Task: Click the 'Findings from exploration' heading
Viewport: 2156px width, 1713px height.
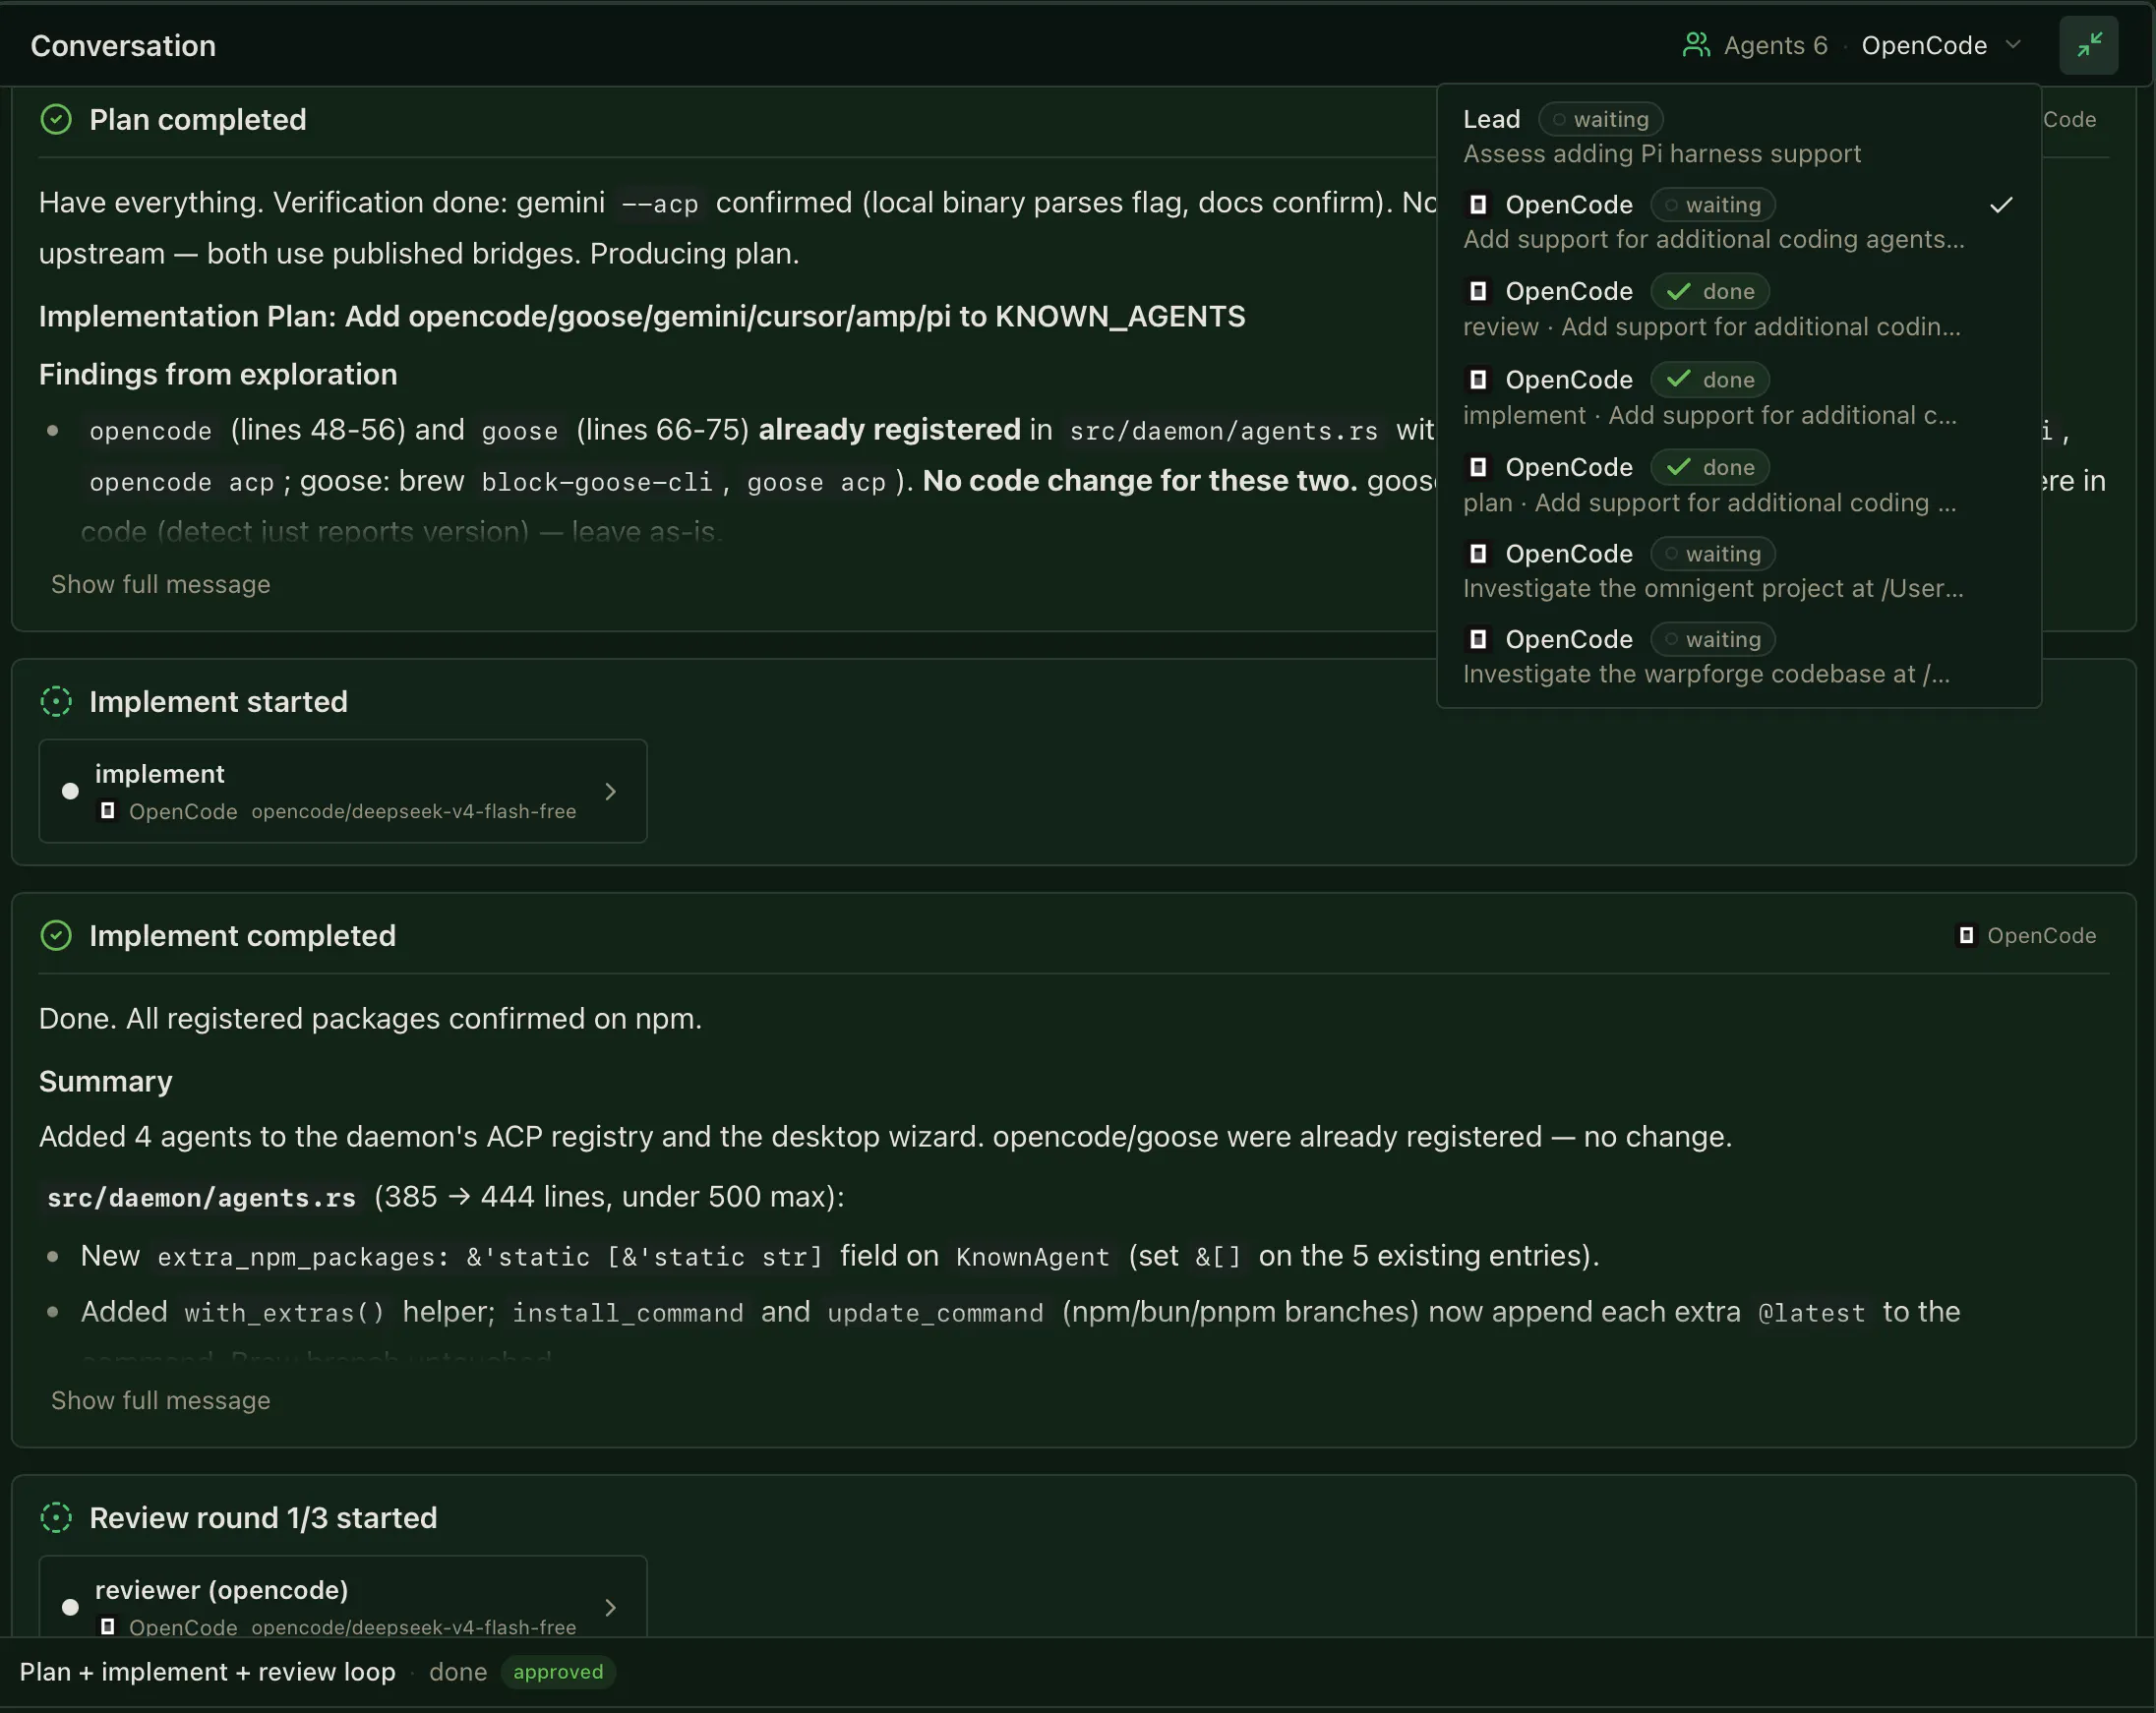Action: [218, 375]
